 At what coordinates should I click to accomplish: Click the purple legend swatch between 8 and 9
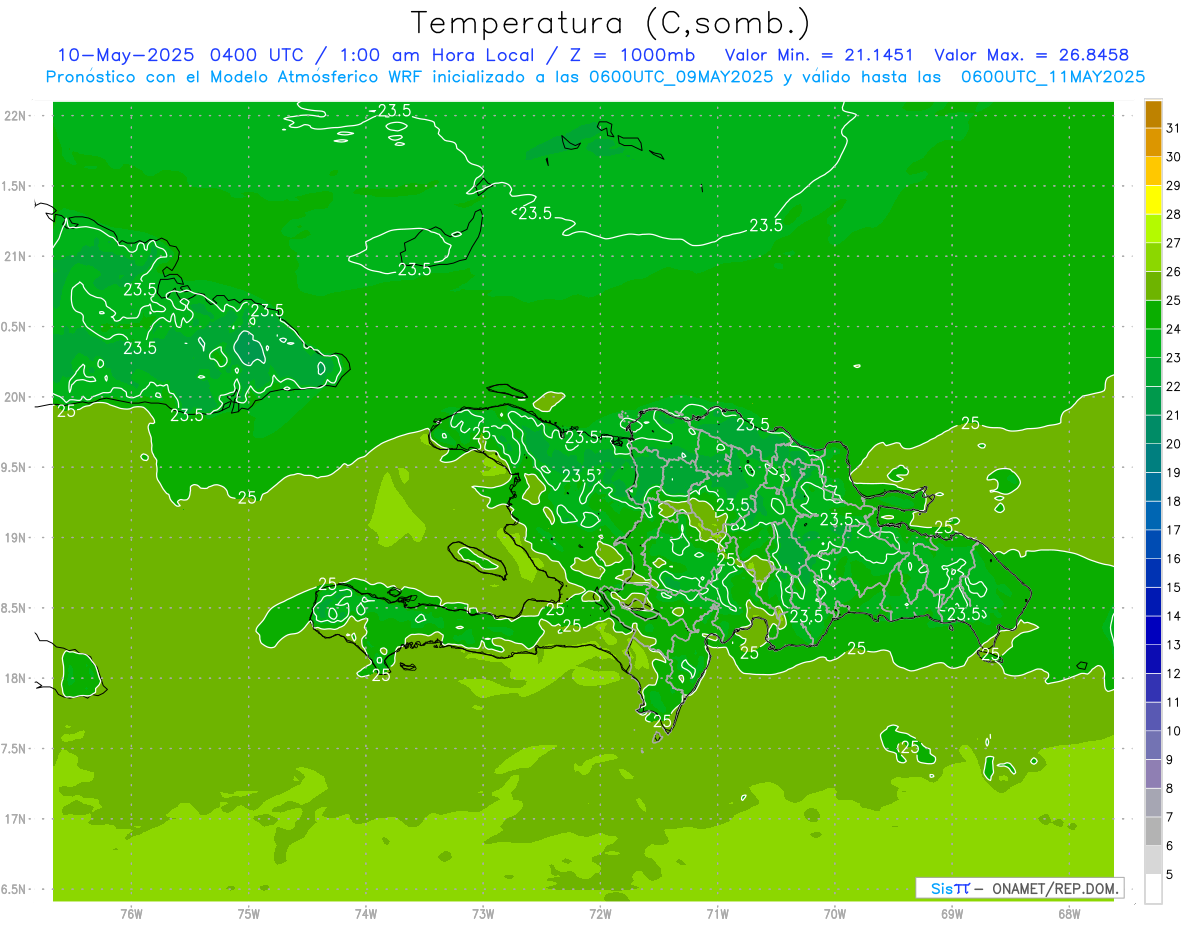point(1153,774)
